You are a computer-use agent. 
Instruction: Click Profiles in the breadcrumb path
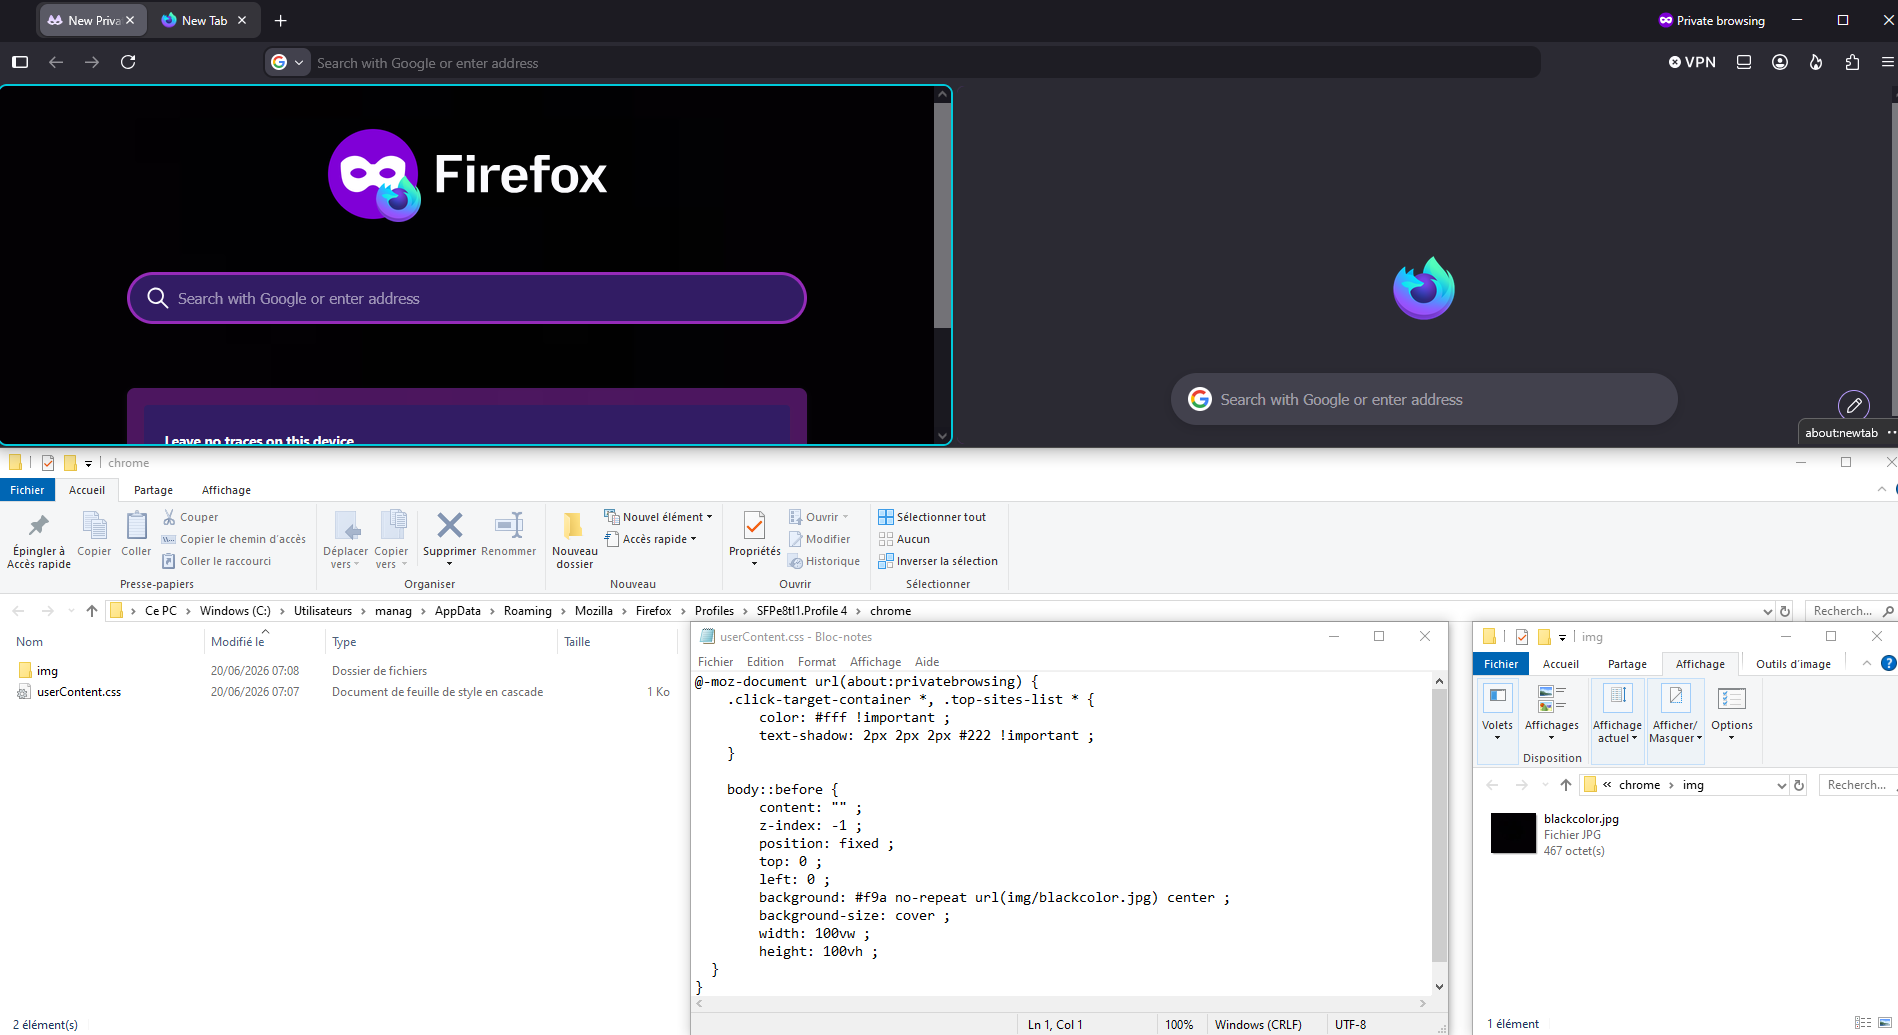click(x=714, y=611)
